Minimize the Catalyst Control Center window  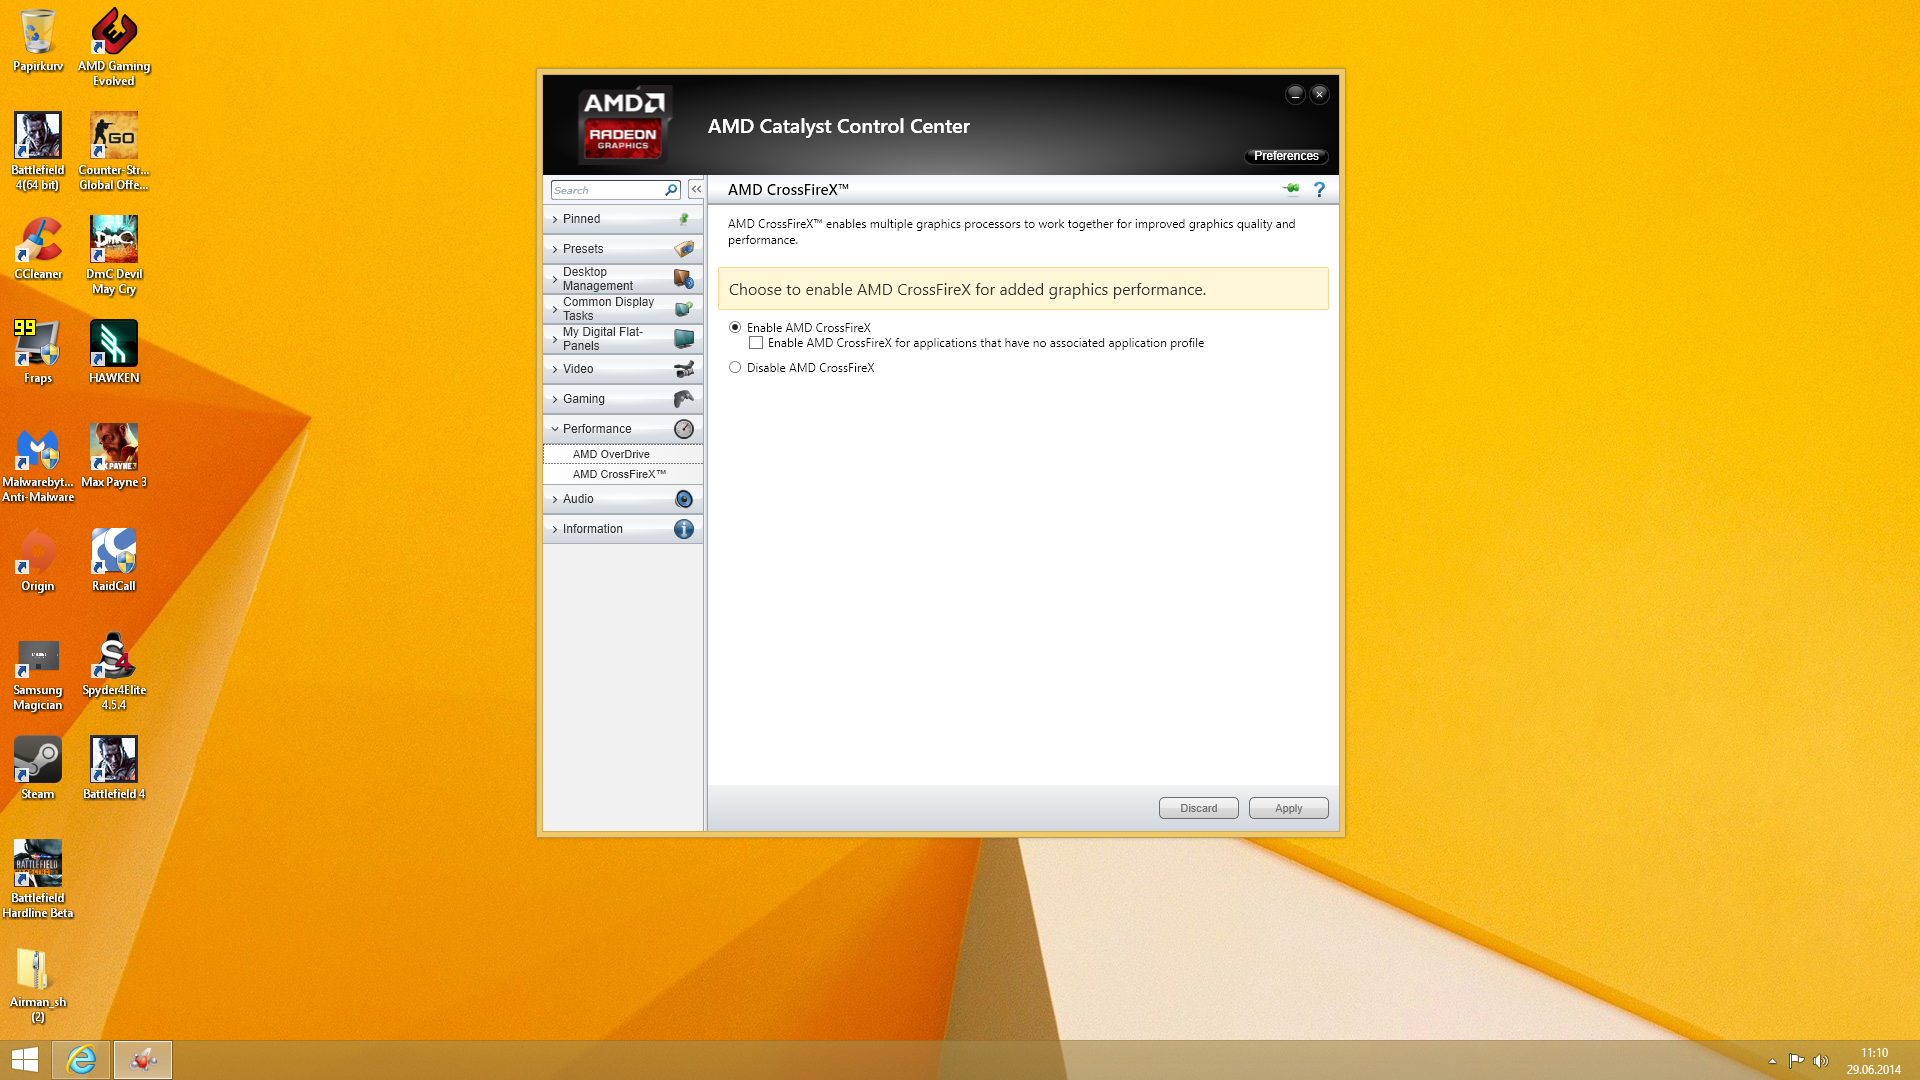tap(1295, 94)
